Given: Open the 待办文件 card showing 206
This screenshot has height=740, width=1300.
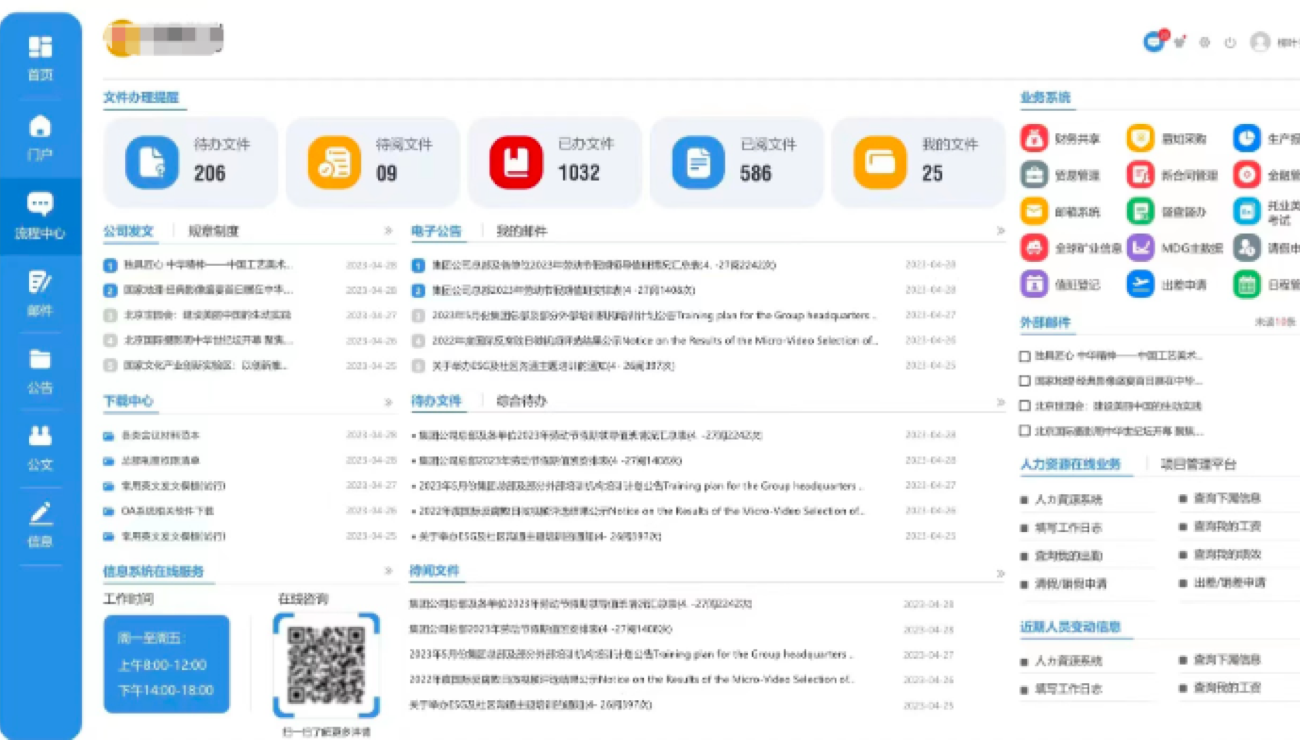Looking at the screenshot, I should click(190, 162).
